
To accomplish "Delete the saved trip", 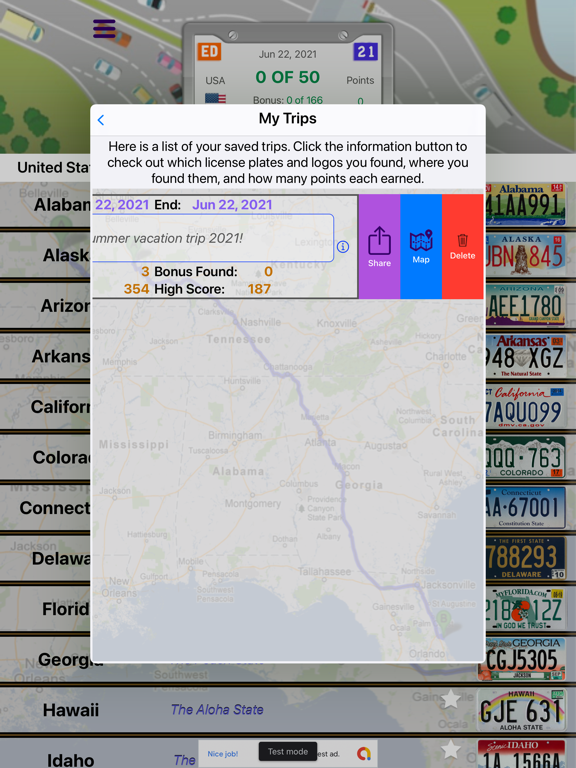I will click(x=462, y=246).
